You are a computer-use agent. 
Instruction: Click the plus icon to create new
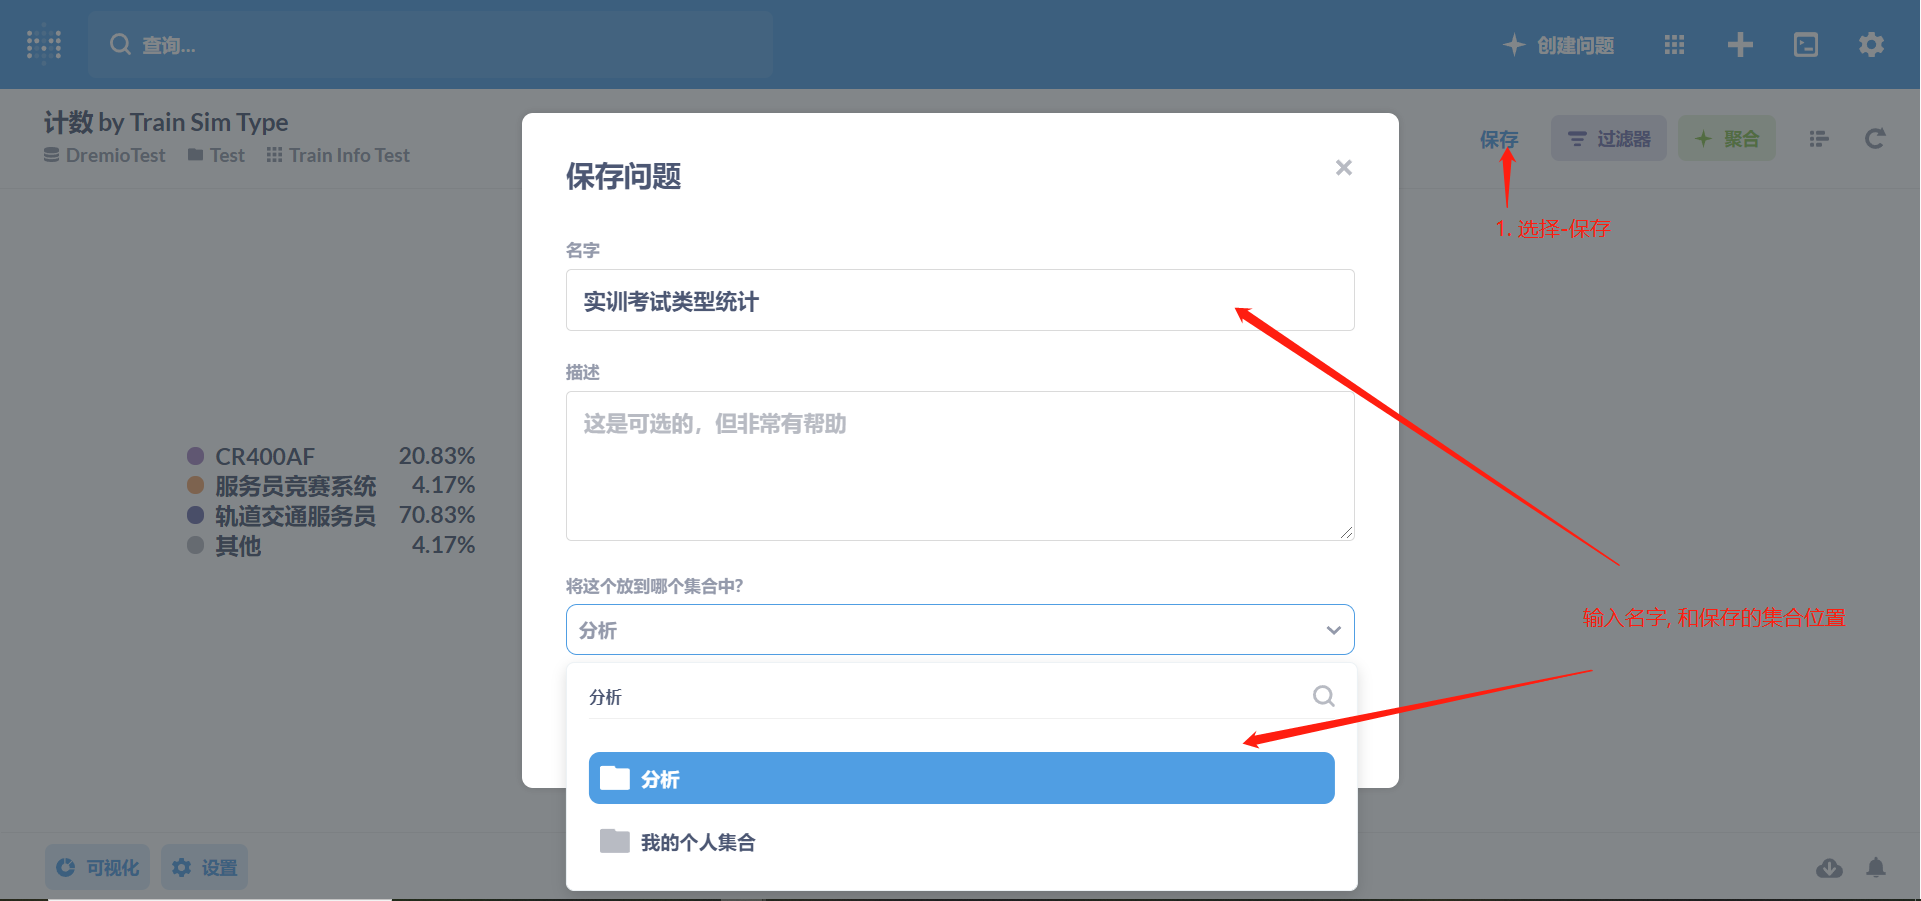pos(1740,45)
